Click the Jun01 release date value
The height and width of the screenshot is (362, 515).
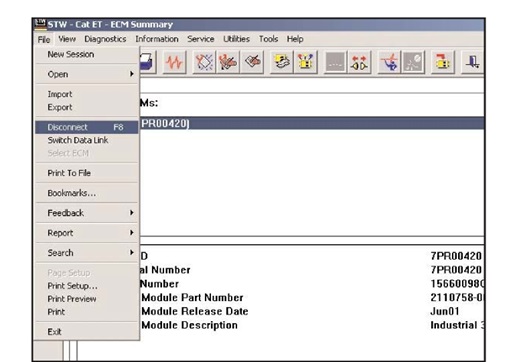pyautogui.click(x=445, y=311)
